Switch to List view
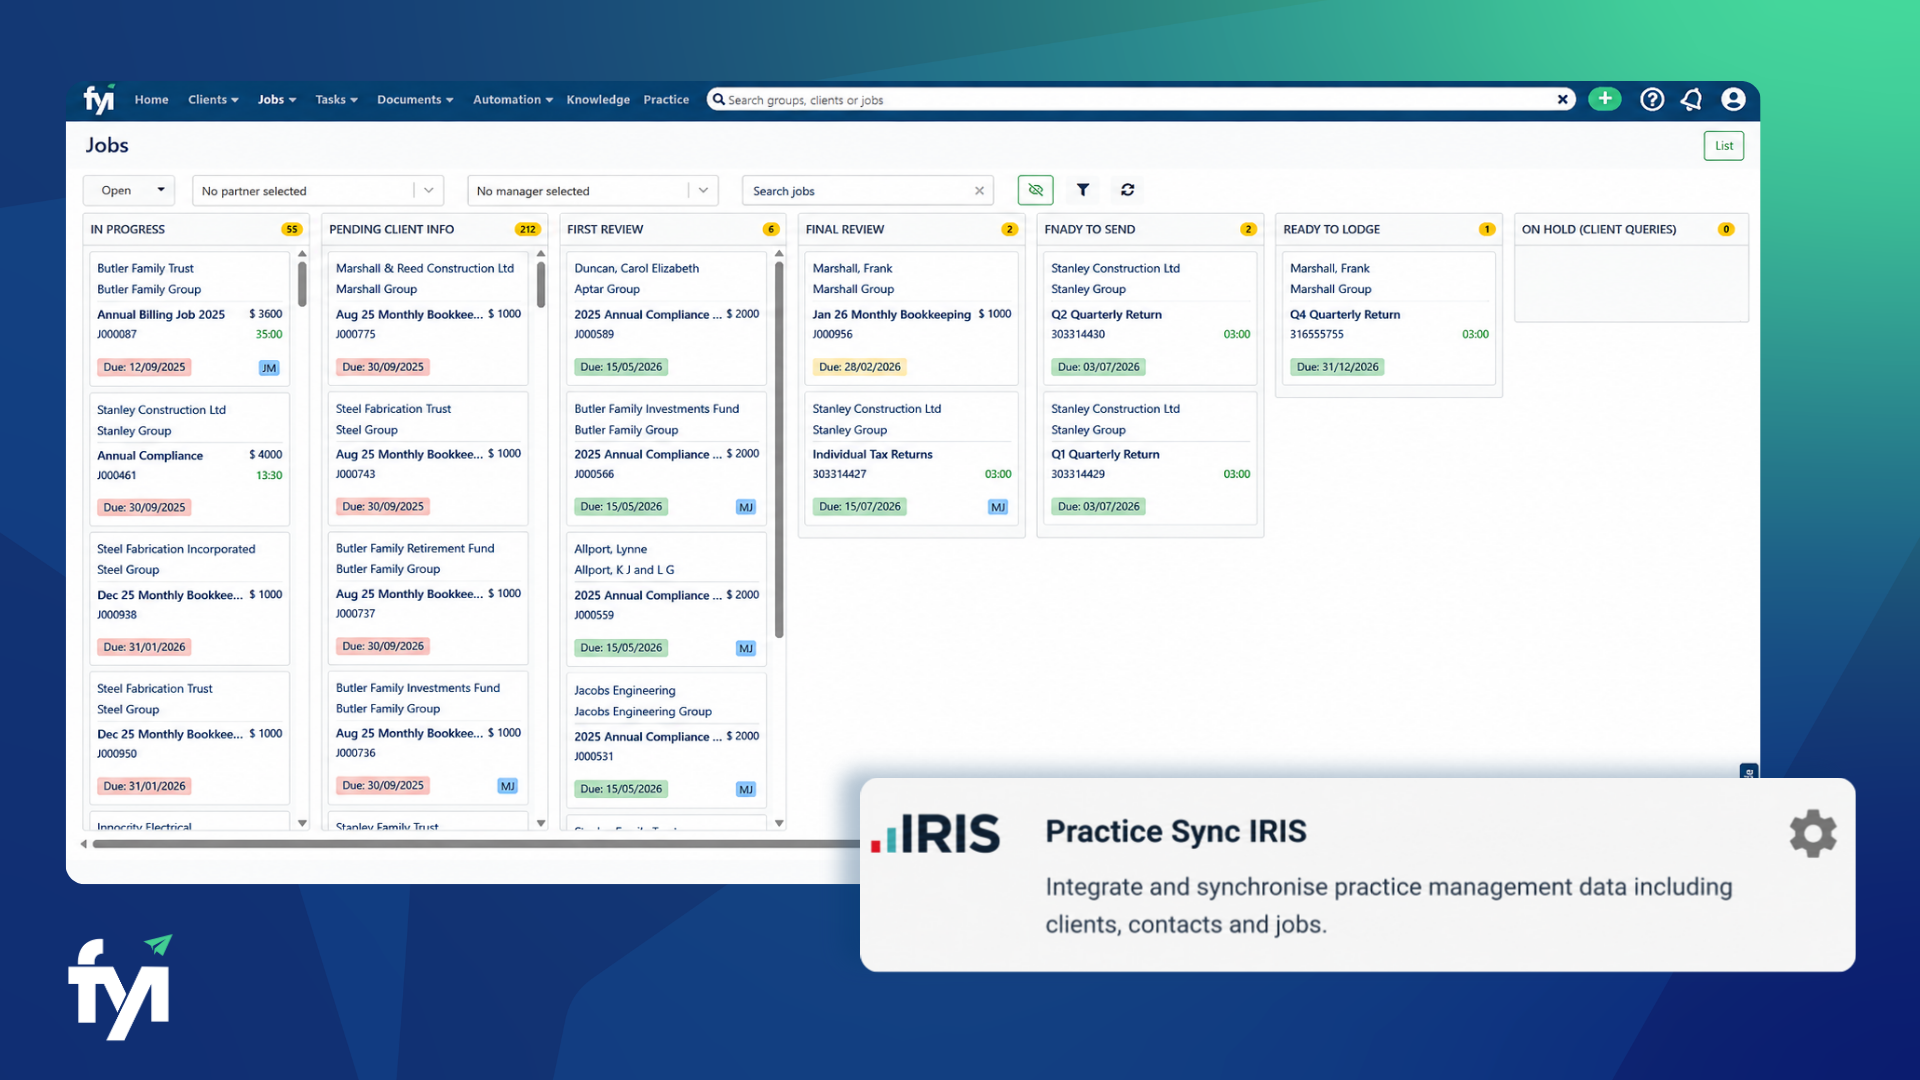1920x1080 pixels. pos(1724,146)
